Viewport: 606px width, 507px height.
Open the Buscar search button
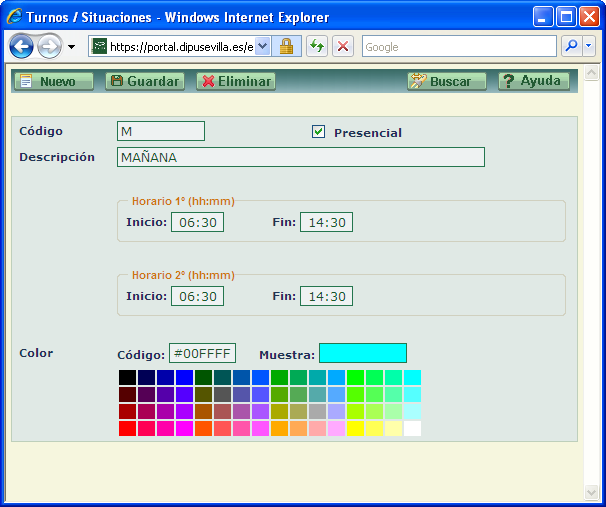click(447, 82)
